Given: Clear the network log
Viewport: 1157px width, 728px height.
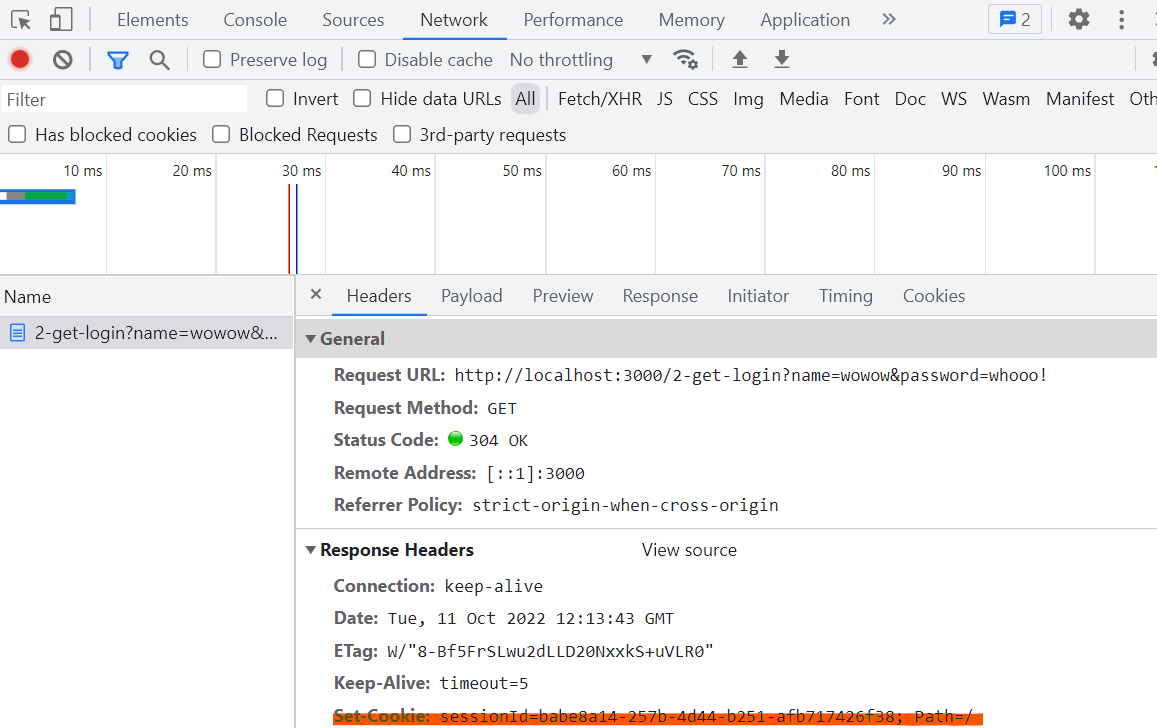Looking at the screenshot, I should pyautogui.click(x=63, y=60).
